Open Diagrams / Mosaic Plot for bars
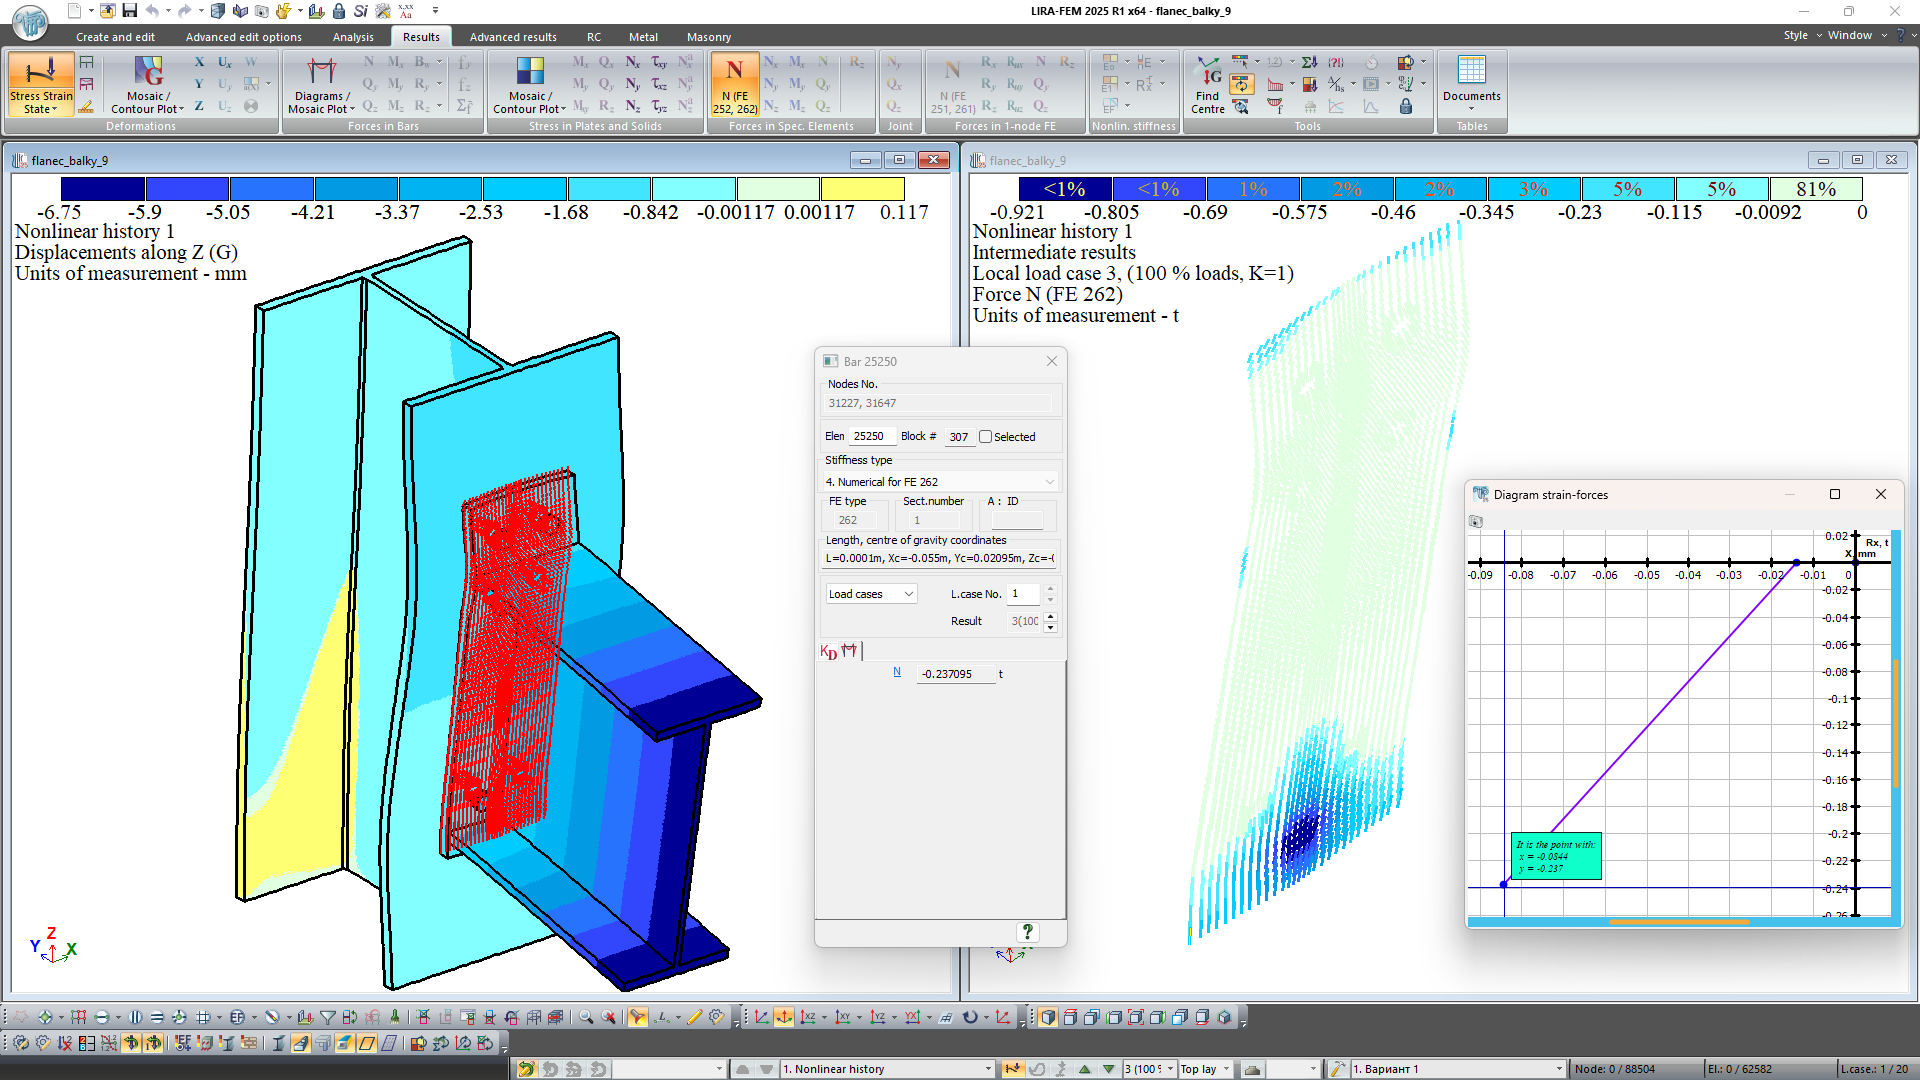 pyautogui.click(x=320, y=85)
